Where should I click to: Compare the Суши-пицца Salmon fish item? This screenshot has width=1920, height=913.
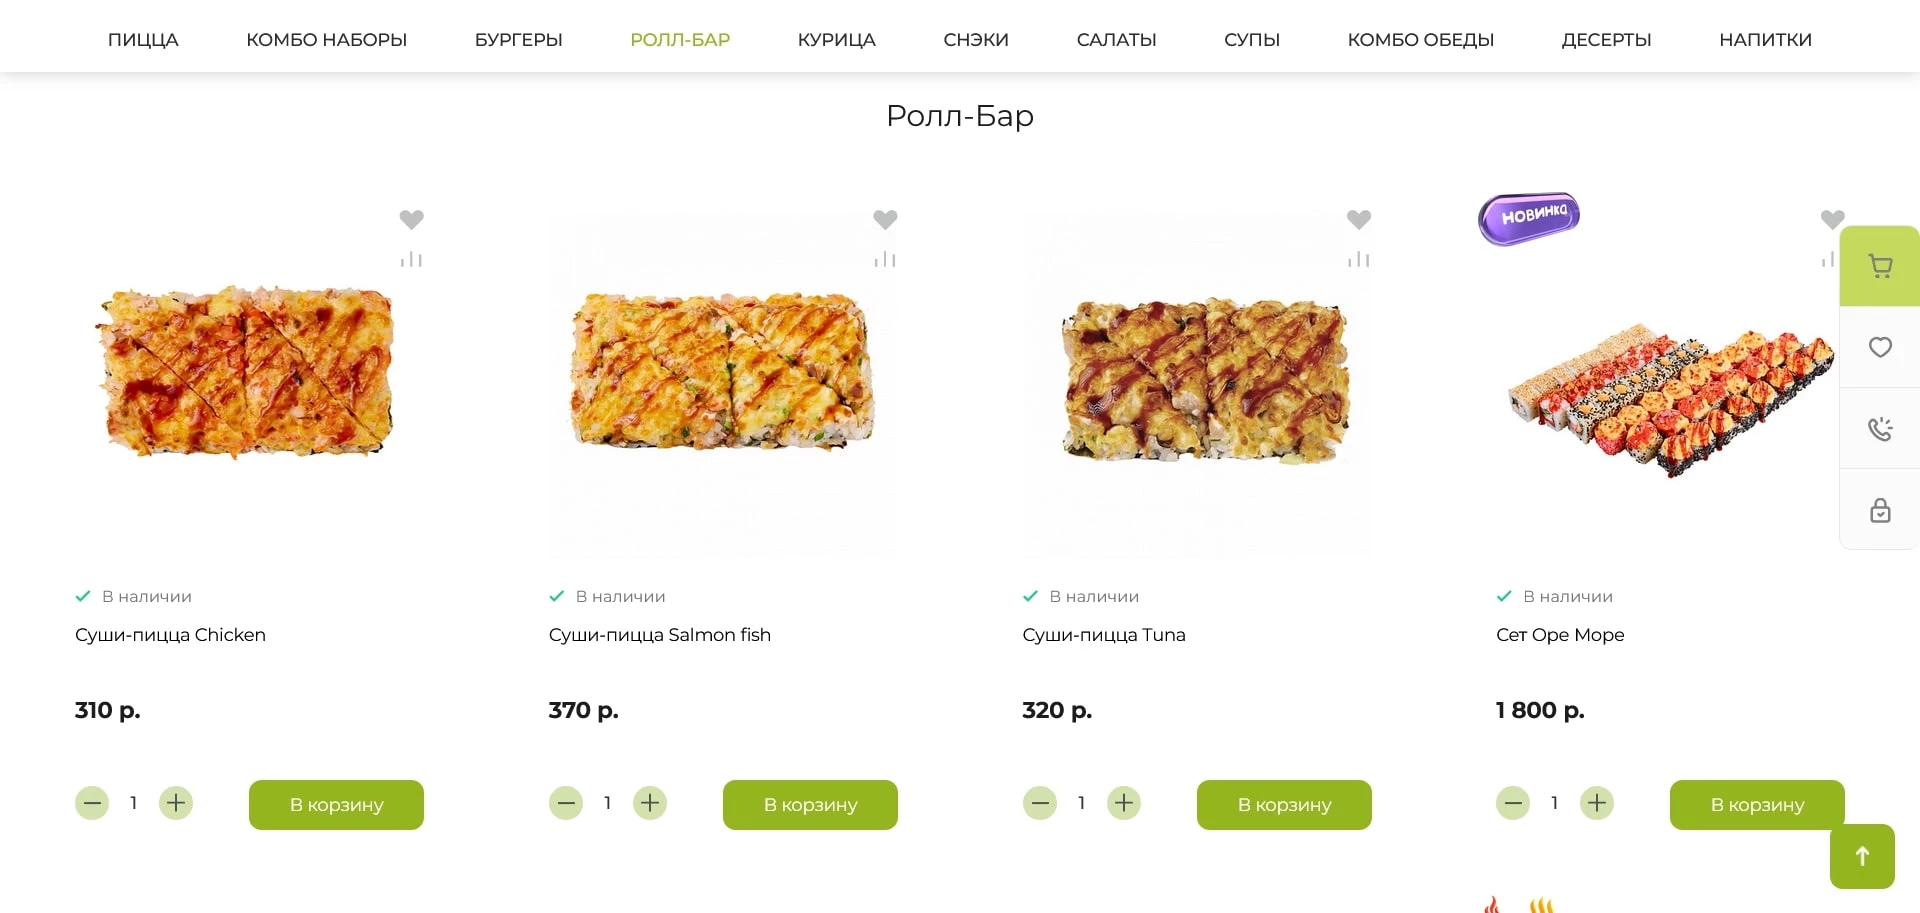click(885, 260)
